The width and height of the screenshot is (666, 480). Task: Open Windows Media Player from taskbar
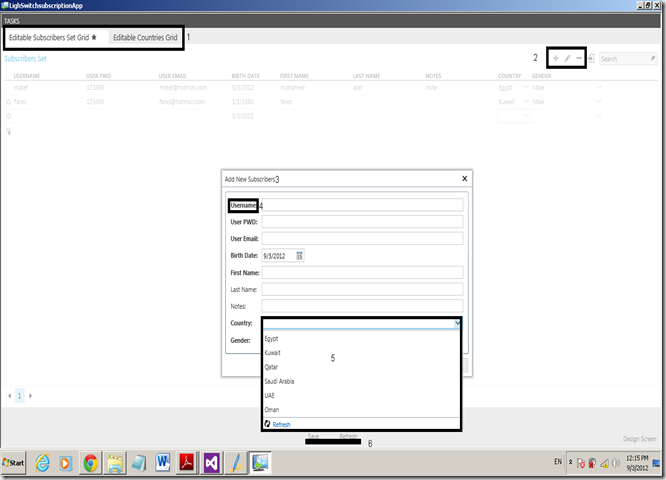coord(65,463)
